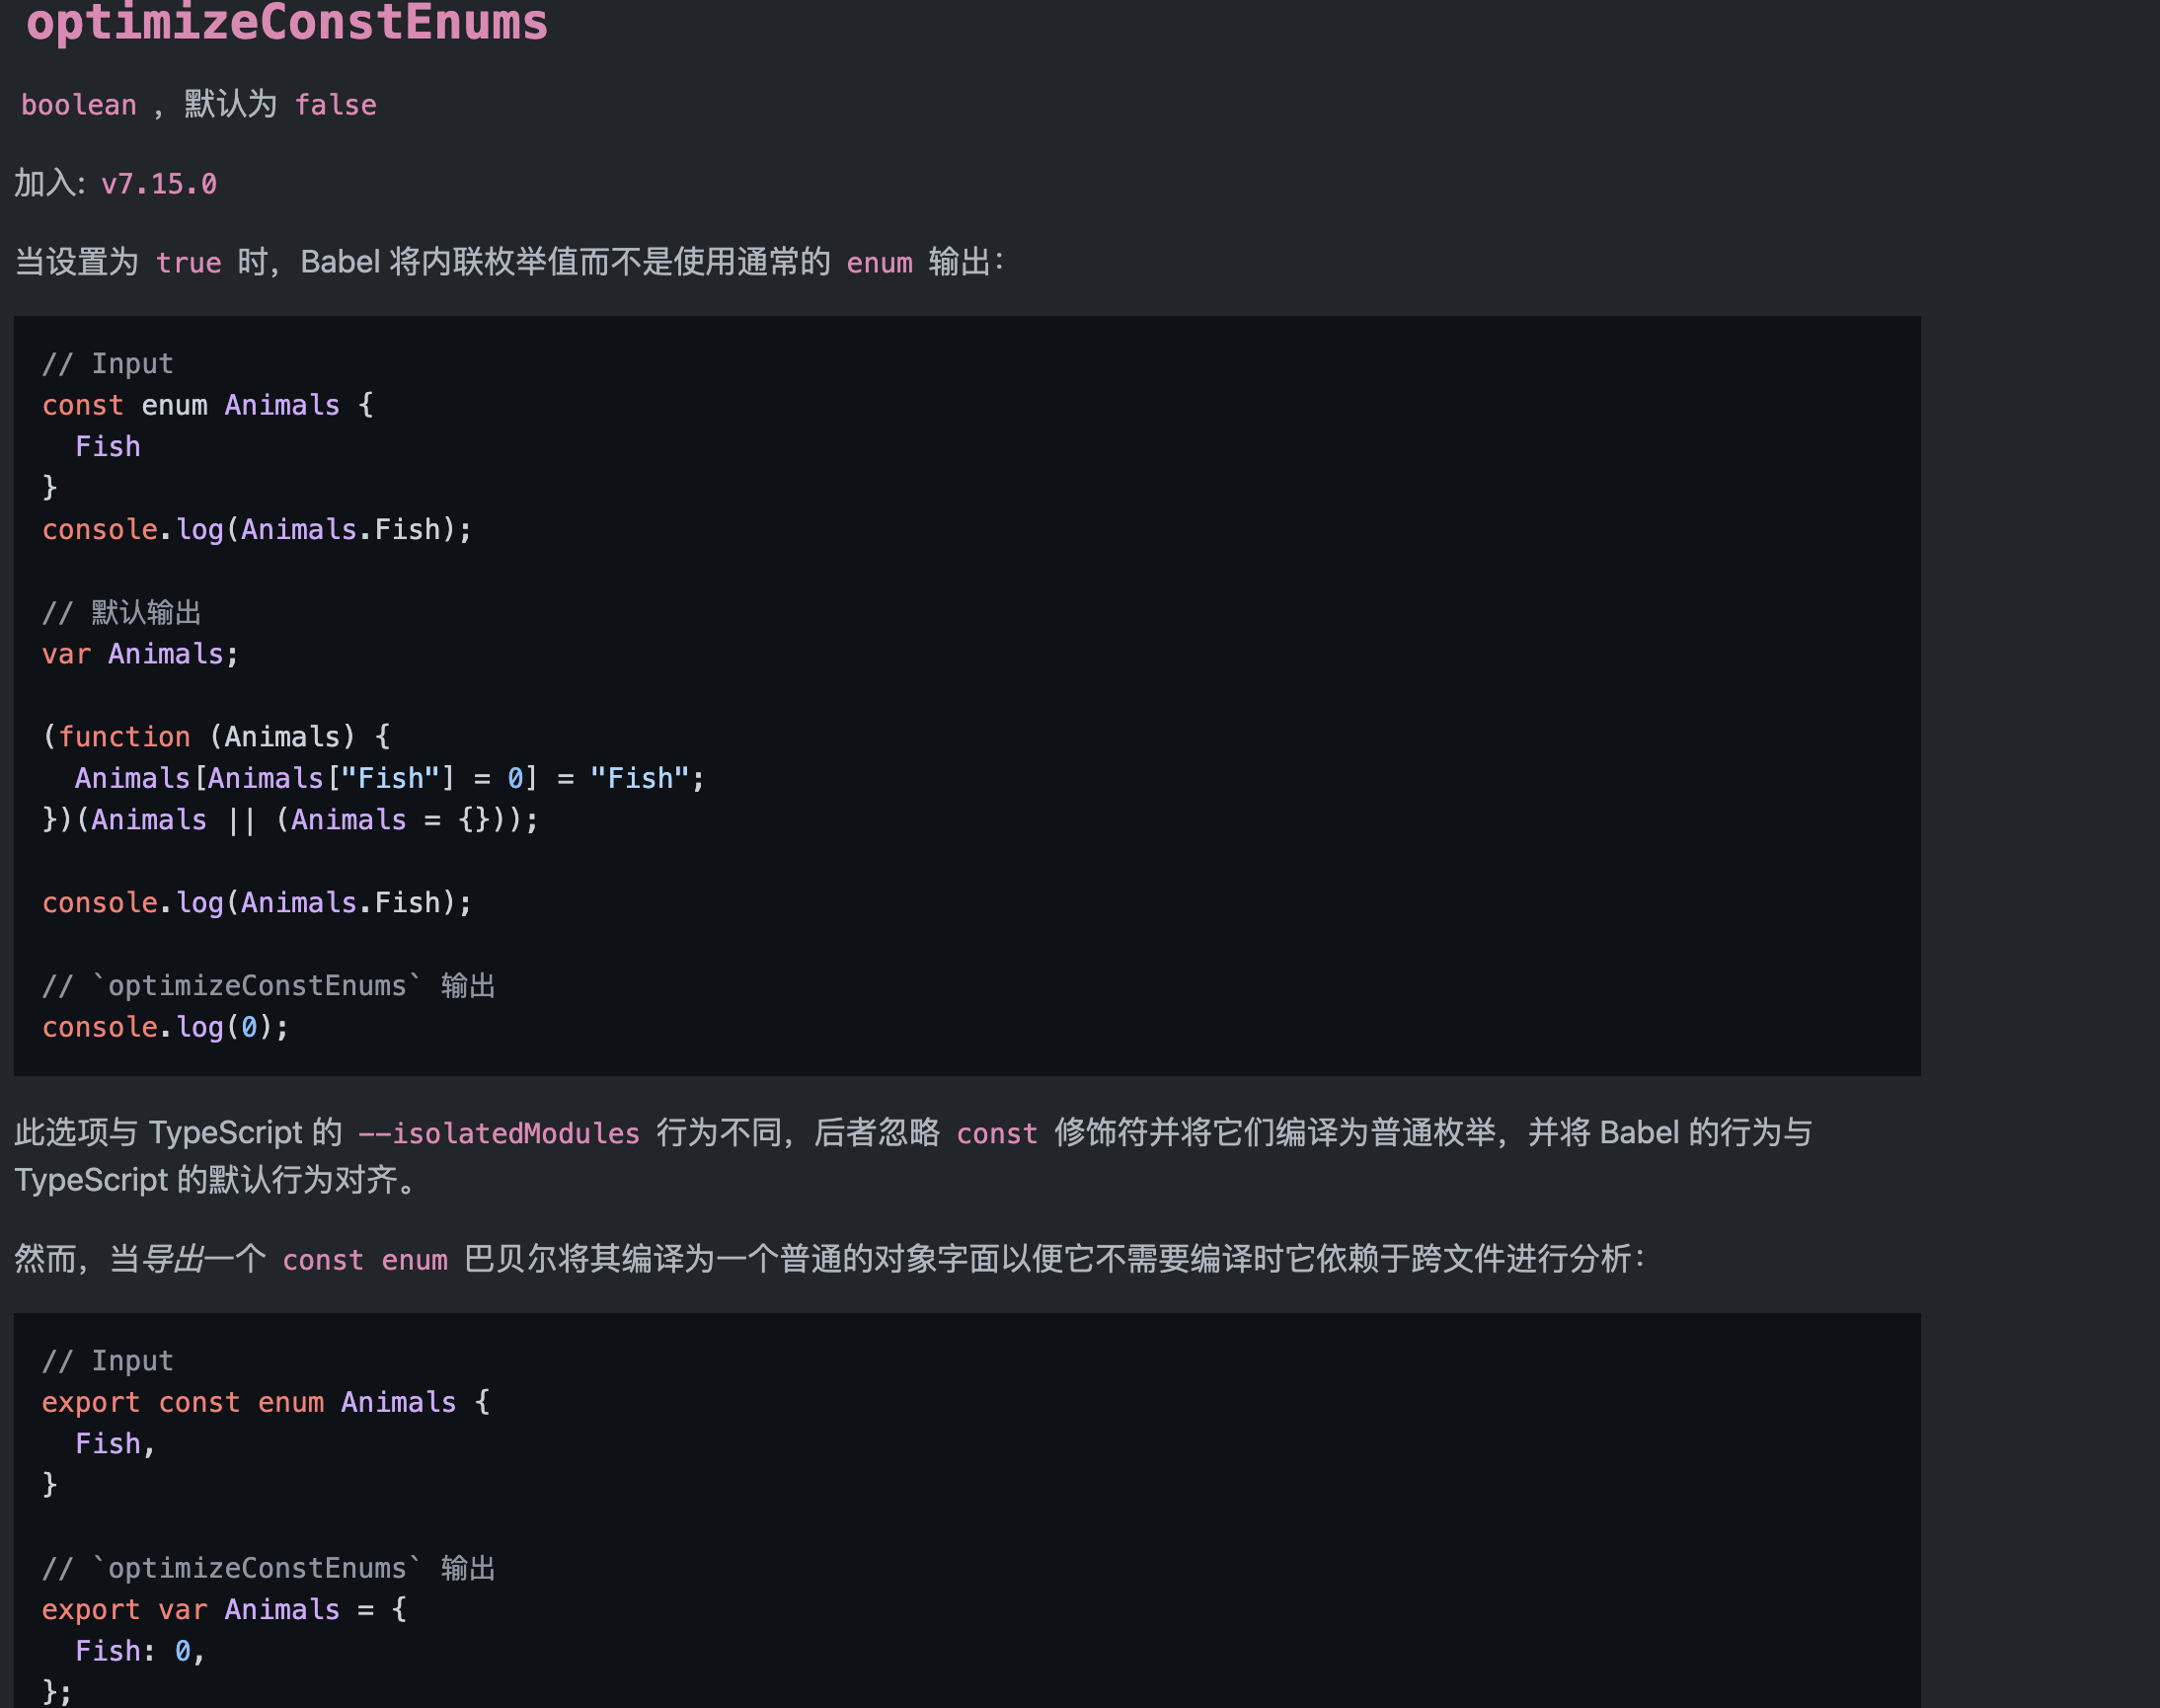Click the 'false' default value code
2160x1708 pixels.
pyautogui.click(x=335, y=105)
